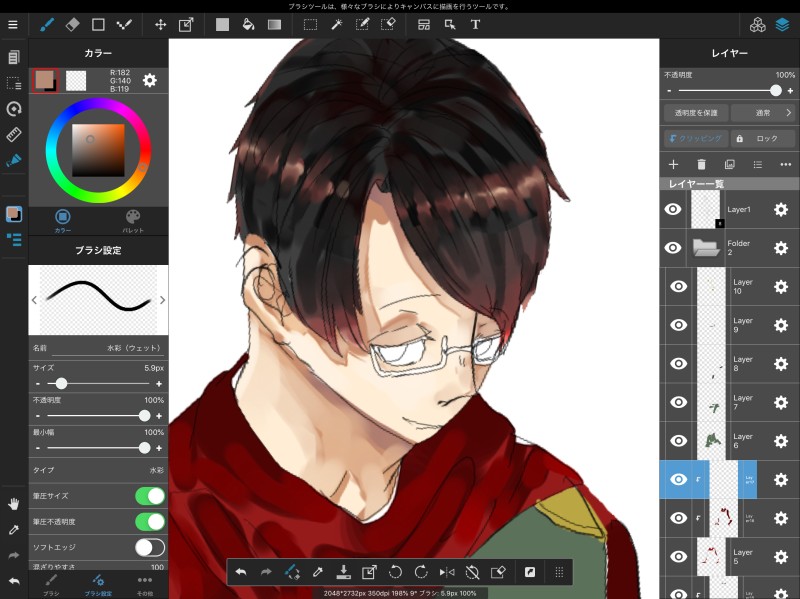This screenshot has width=800, height=599.
Task: Open the hamburger main menu
Action: tap(13, 24)
